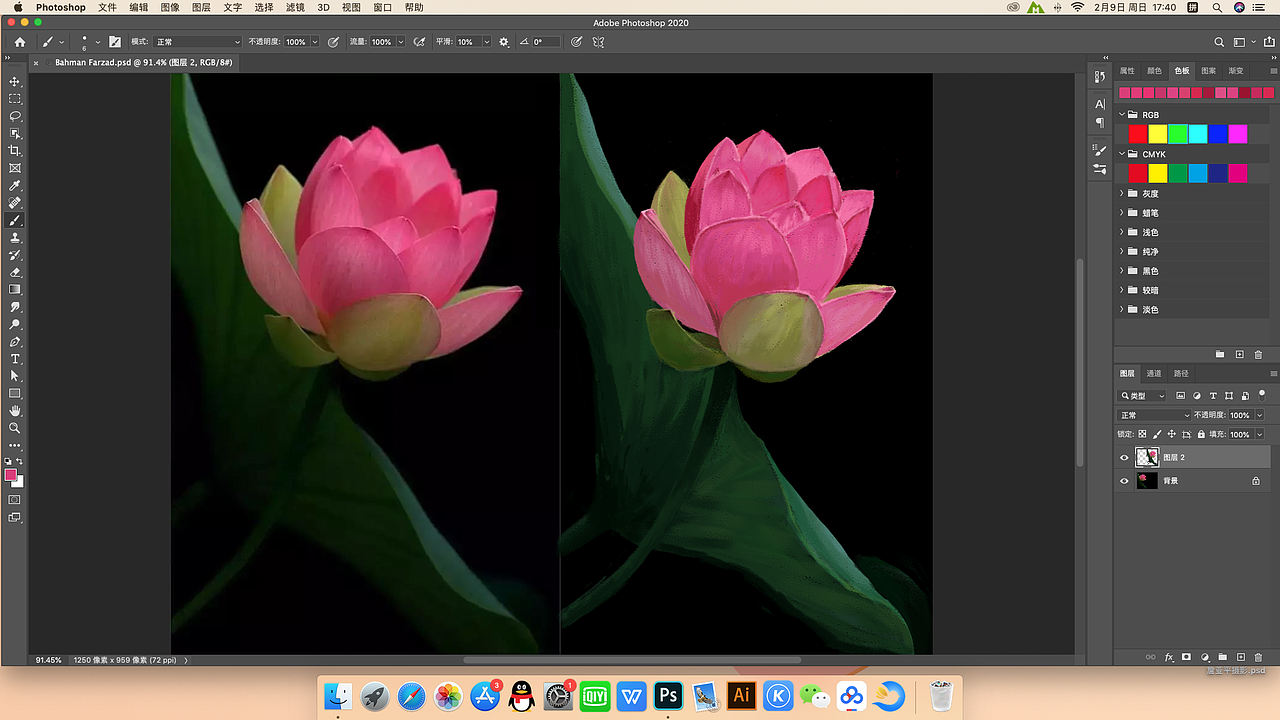Create new layer in Layers panel
The image size is (1280, 720).
tap(1240, 657)
